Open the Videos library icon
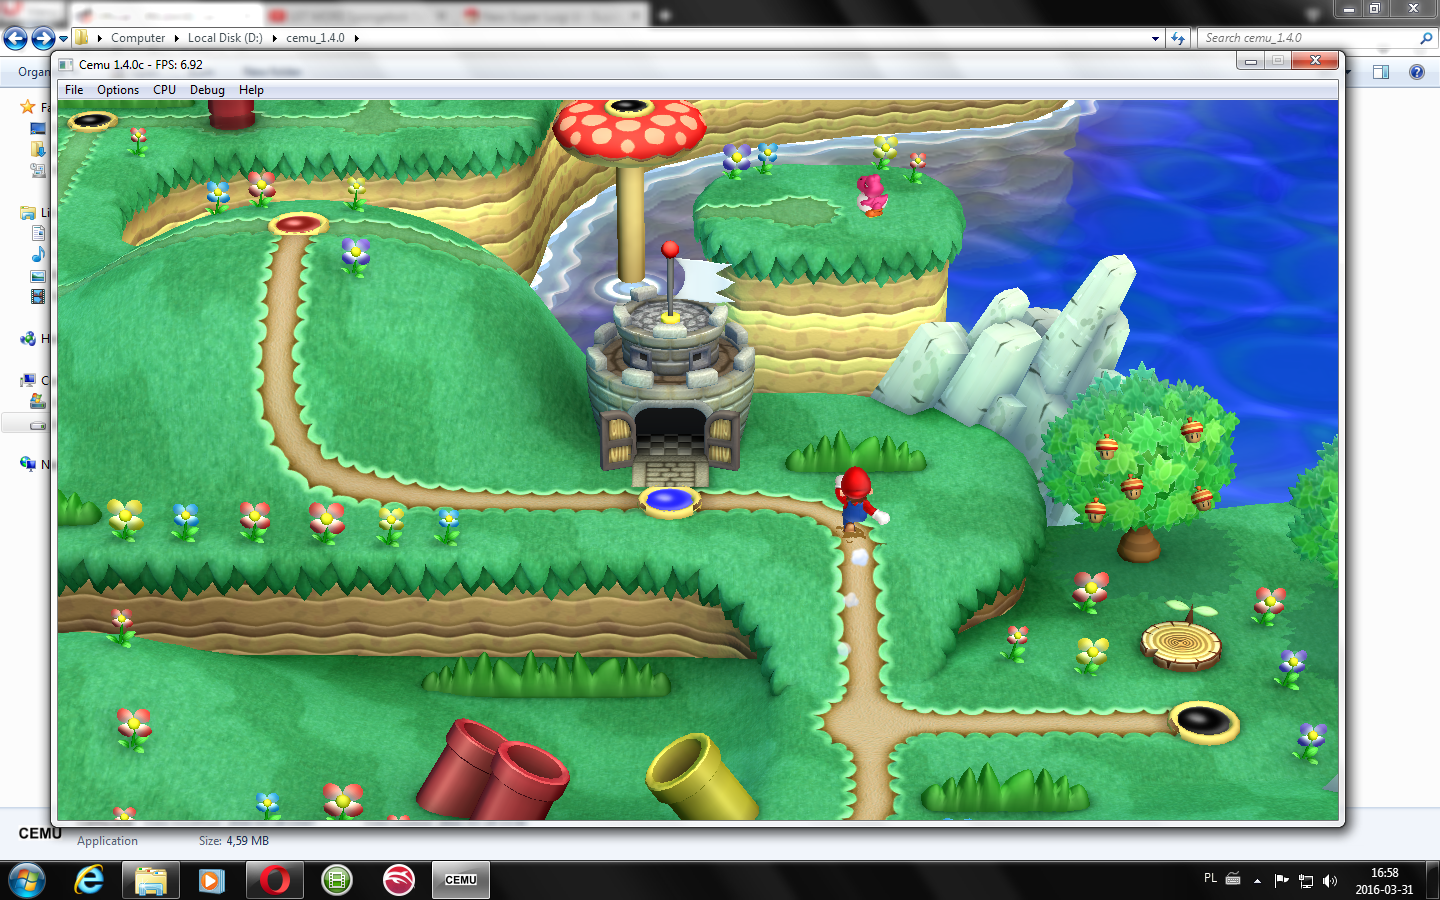Image resolution: width=1440 pixels, height=900 pixels. point(38,296)
